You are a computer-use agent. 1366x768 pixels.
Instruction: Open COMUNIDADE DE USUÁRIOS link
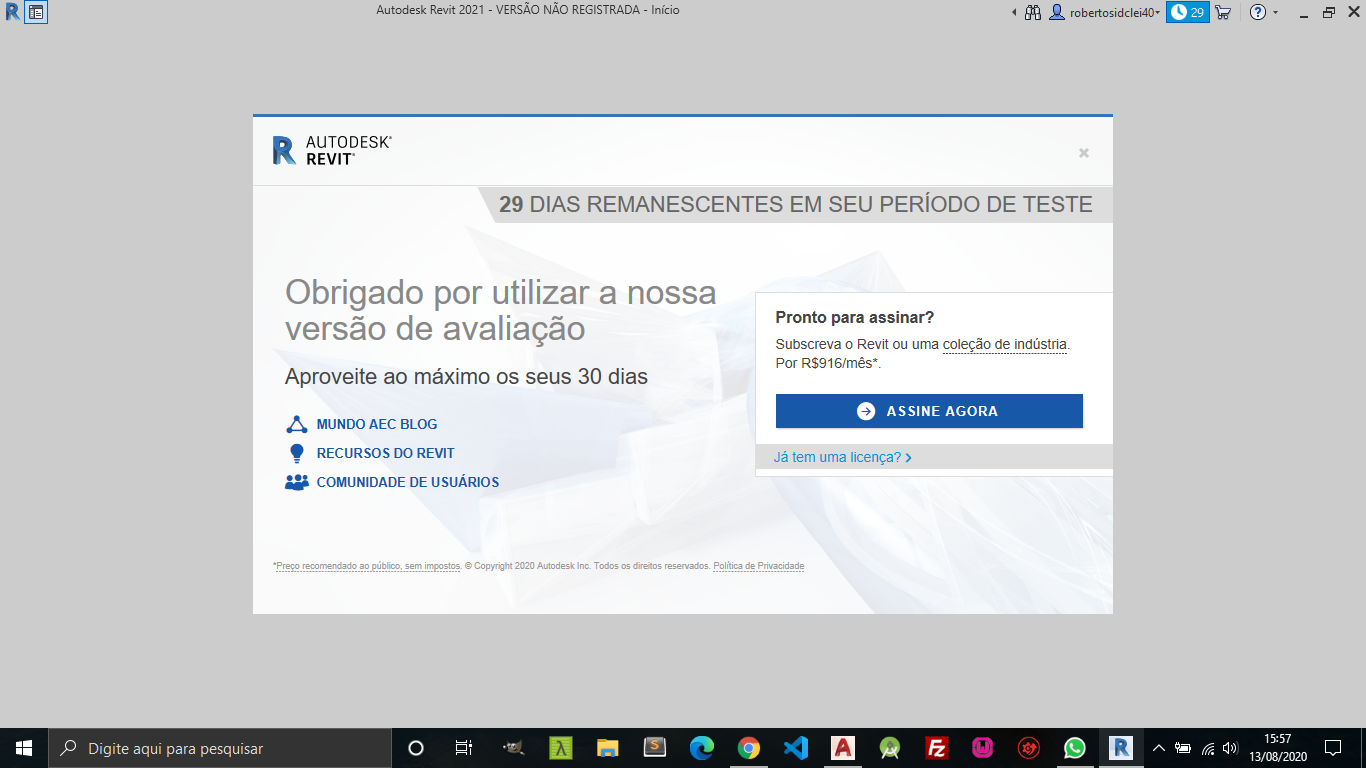[408, 482]
